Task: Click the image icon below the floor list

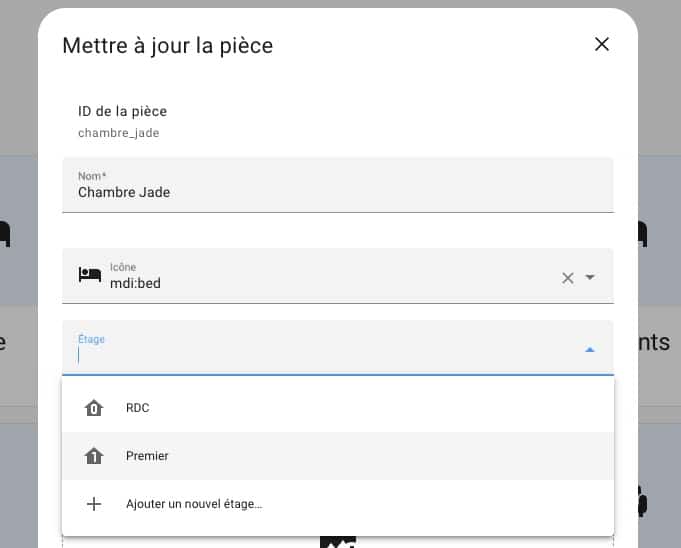Action: [x=338, y=542]
